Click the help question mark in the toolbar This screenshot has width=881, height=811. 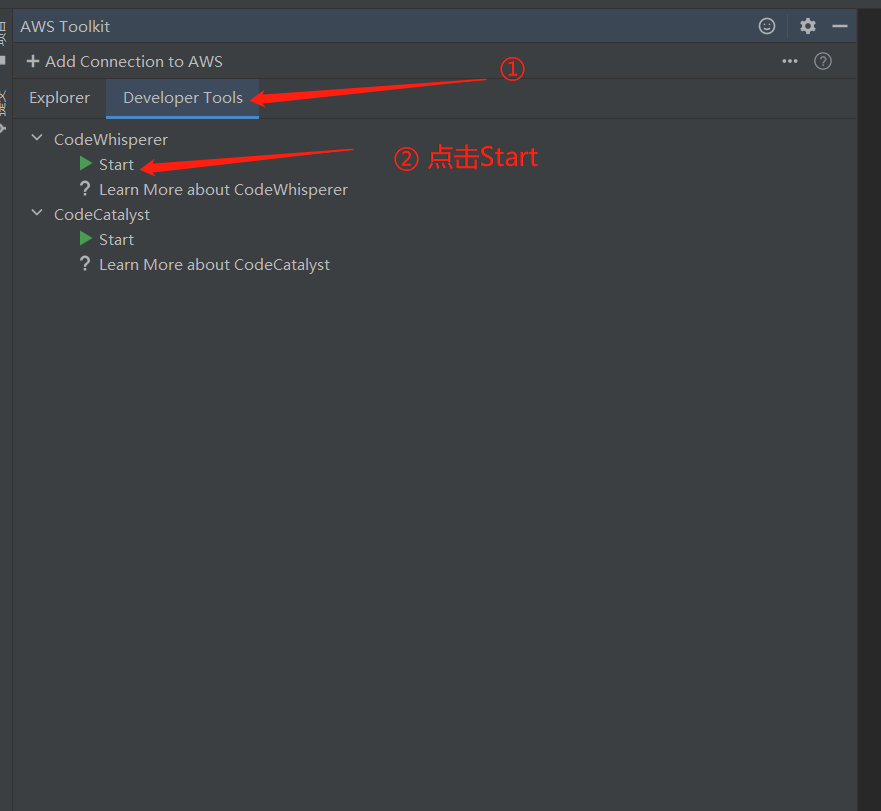tap(822, 61)
